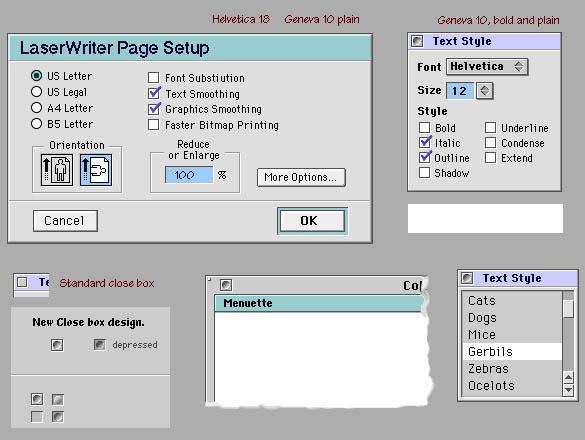The image size is (585, 440).
Task: Click scrollbar down arrow in animal list
Action: click(x=568, y=390)
